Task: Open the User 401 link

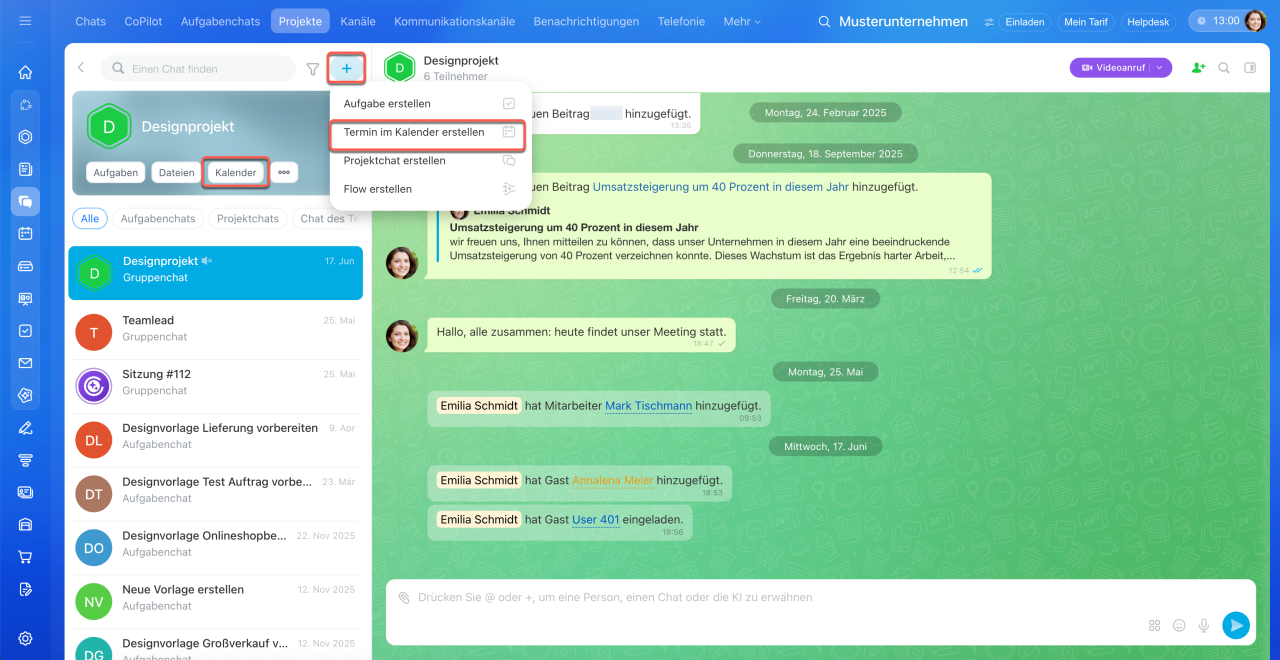Action: click(596, 520)
